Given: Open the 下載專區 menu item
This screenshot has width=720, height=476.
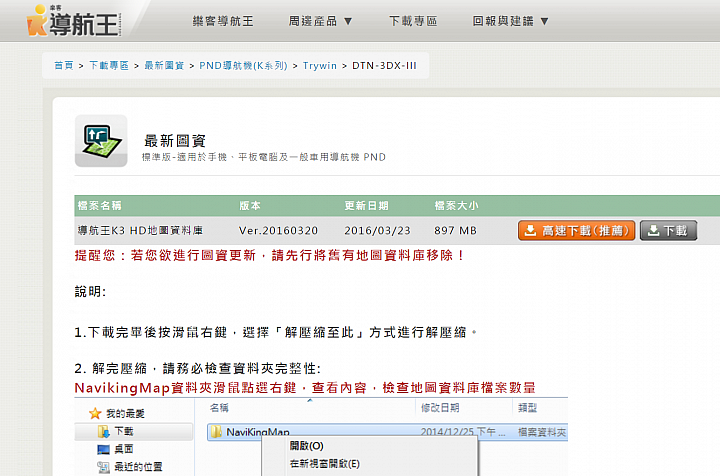Looking at the screenshot, I should click(413, 21).
